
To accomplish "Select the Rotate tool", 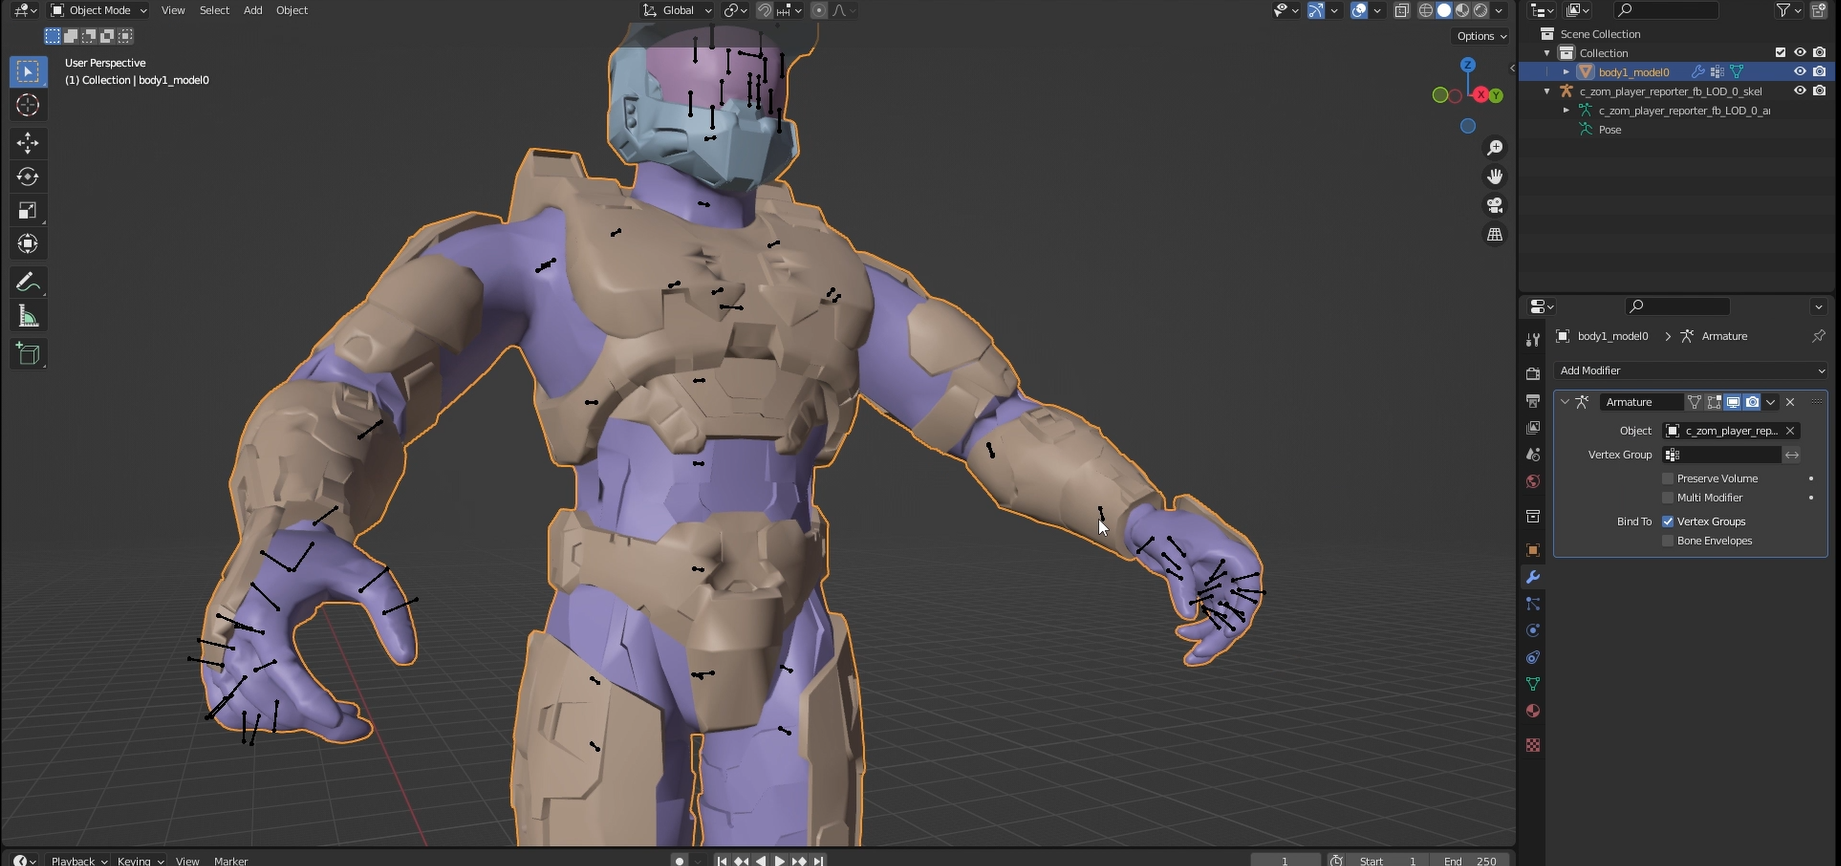I will click(x=28, y=177).
